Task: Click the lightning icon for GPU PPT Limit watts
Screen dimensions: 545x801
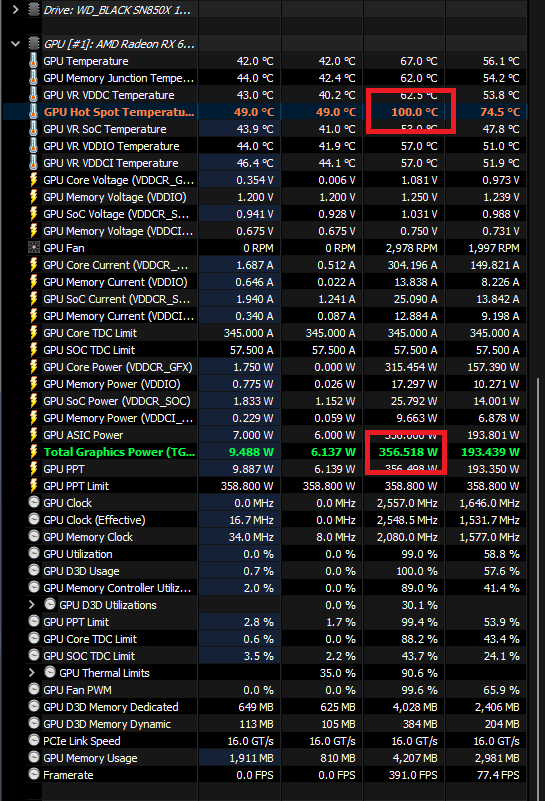Action: (34, 486)
